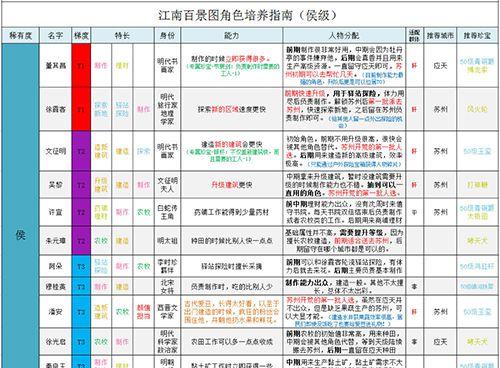Click the blue T3 cell beside 潘安

(81, 312)
